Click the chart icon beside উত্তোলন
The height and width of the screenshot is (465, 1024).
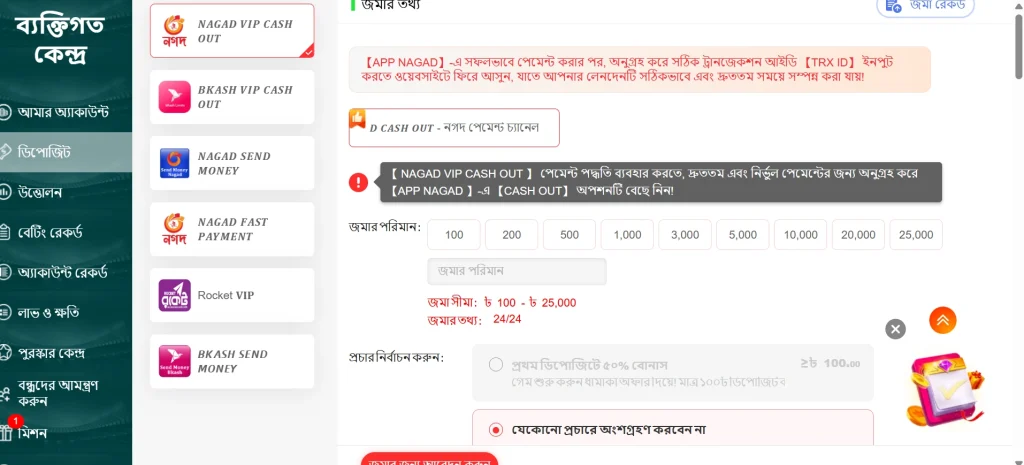point(5,193)
